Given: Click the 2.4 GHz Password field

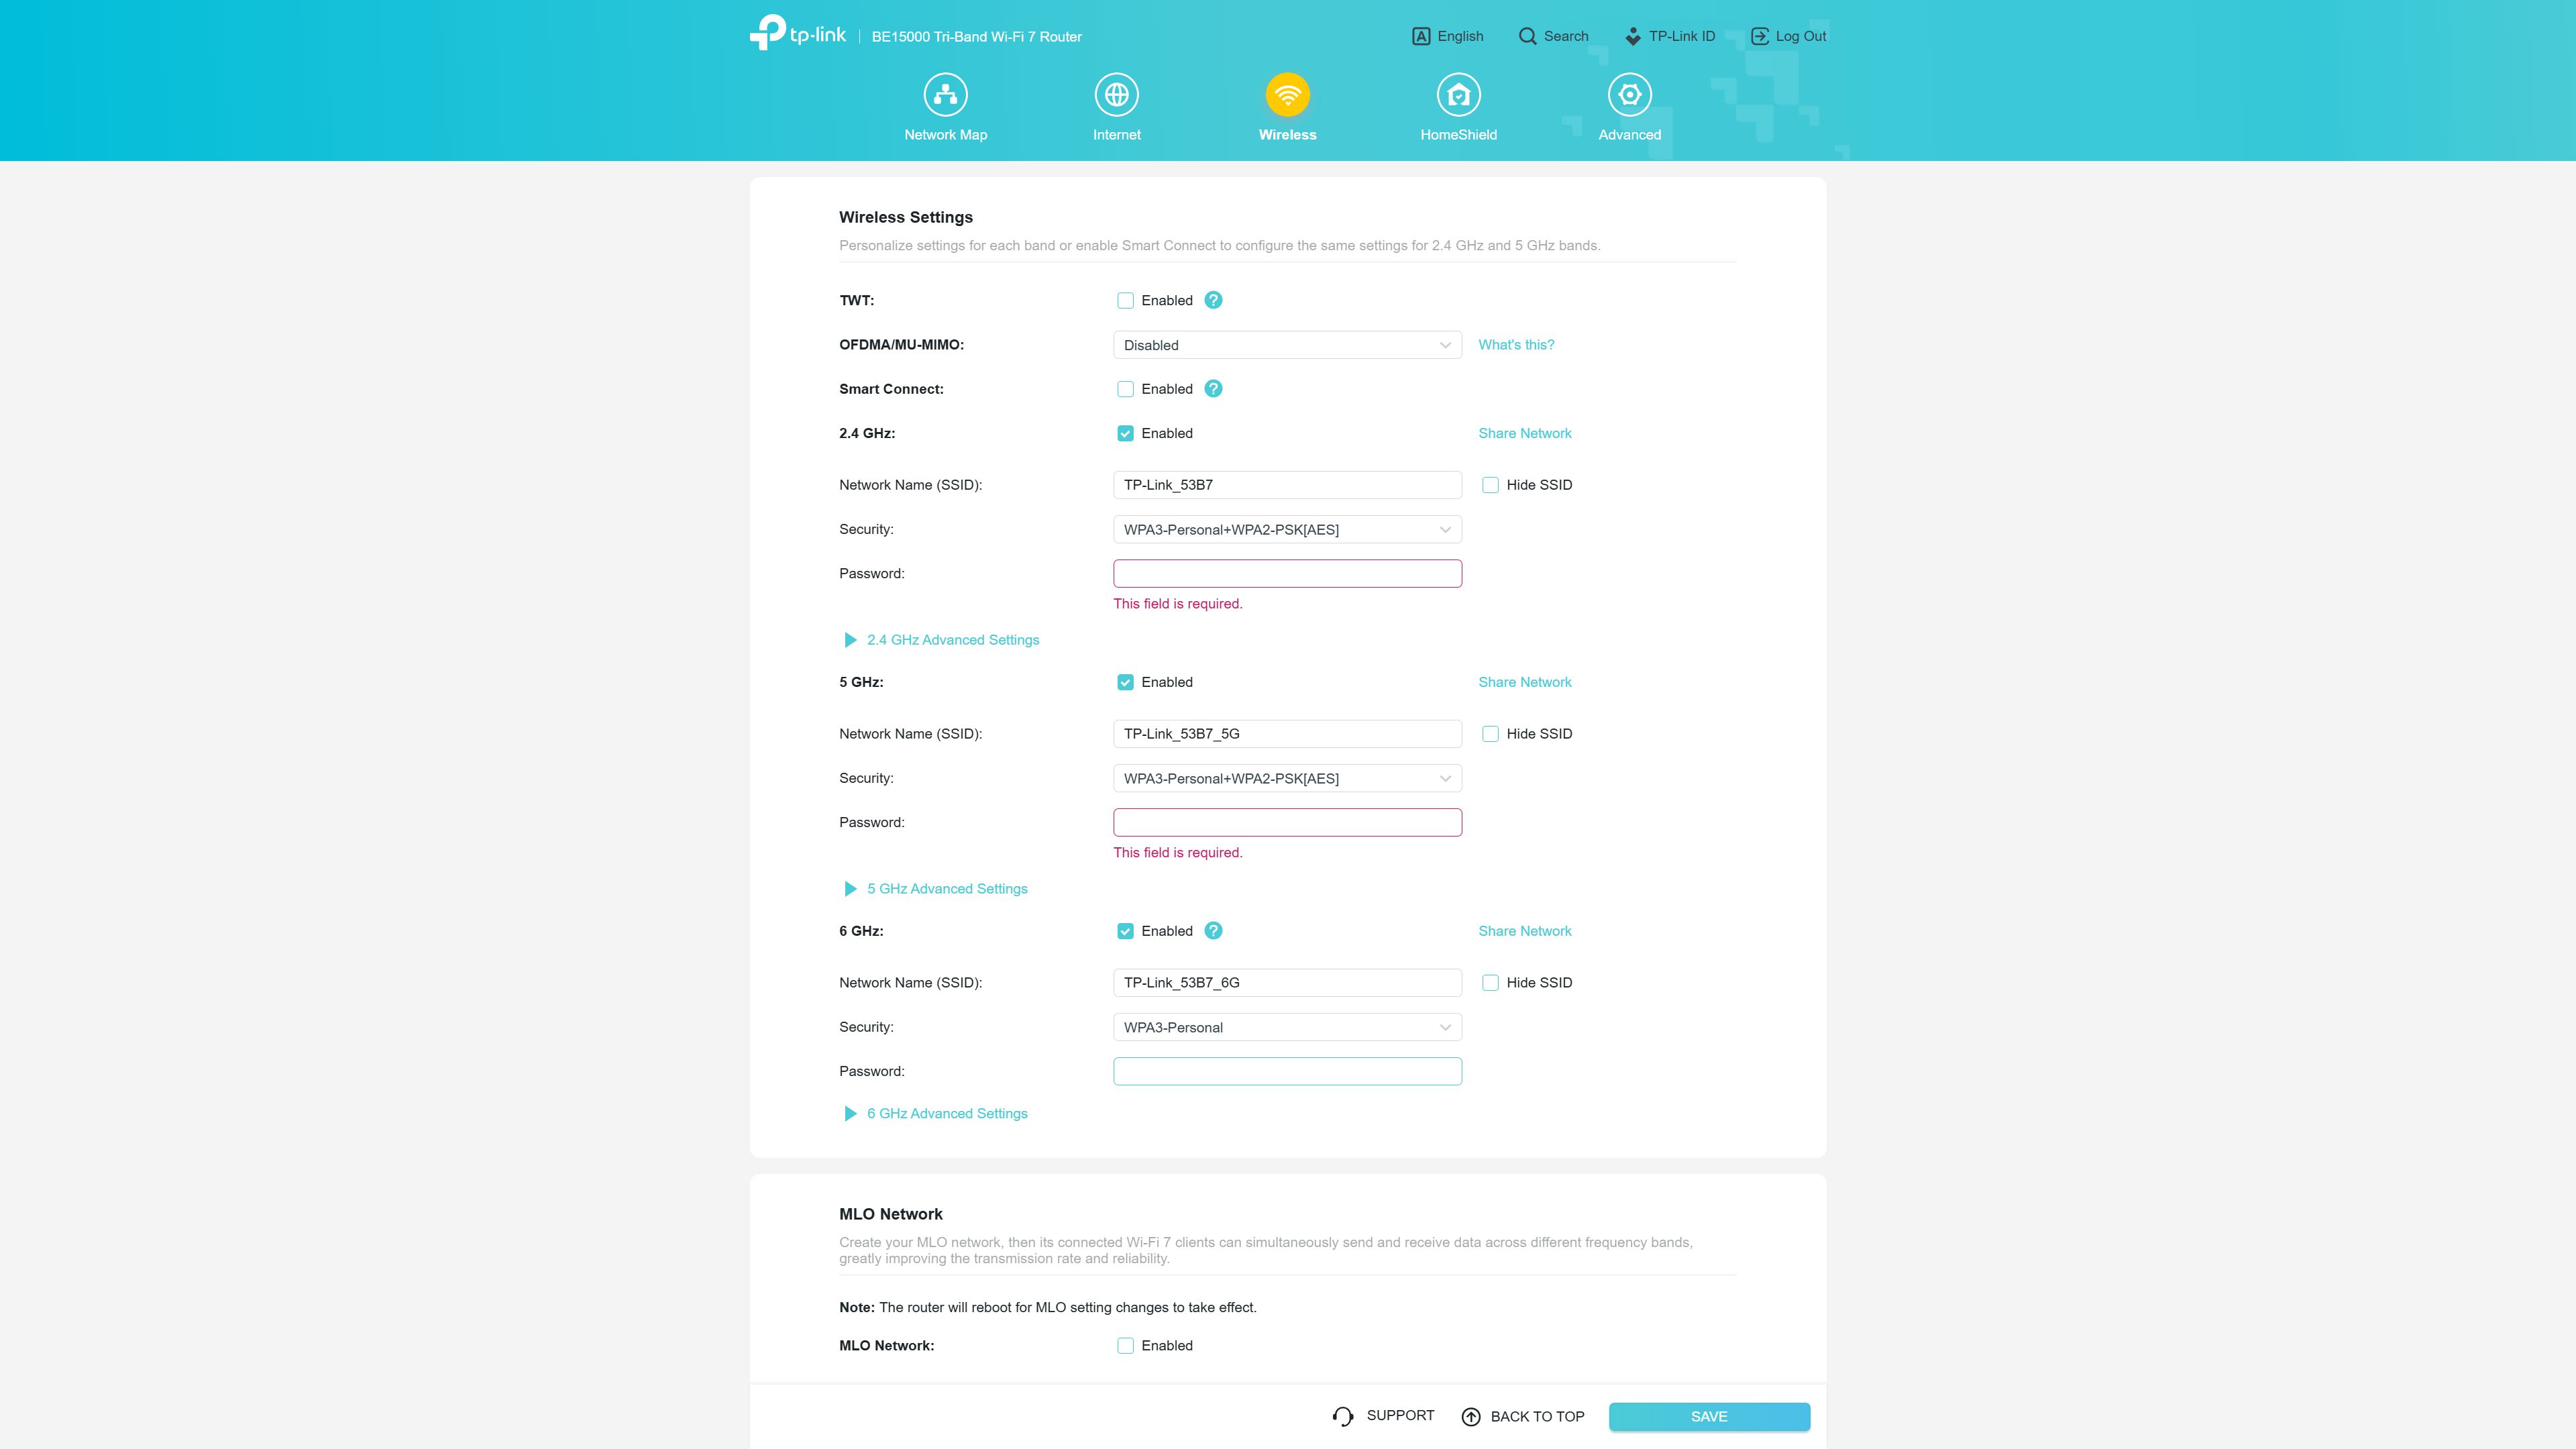Looking at the screenshot, I should (x=1287, y=574).
